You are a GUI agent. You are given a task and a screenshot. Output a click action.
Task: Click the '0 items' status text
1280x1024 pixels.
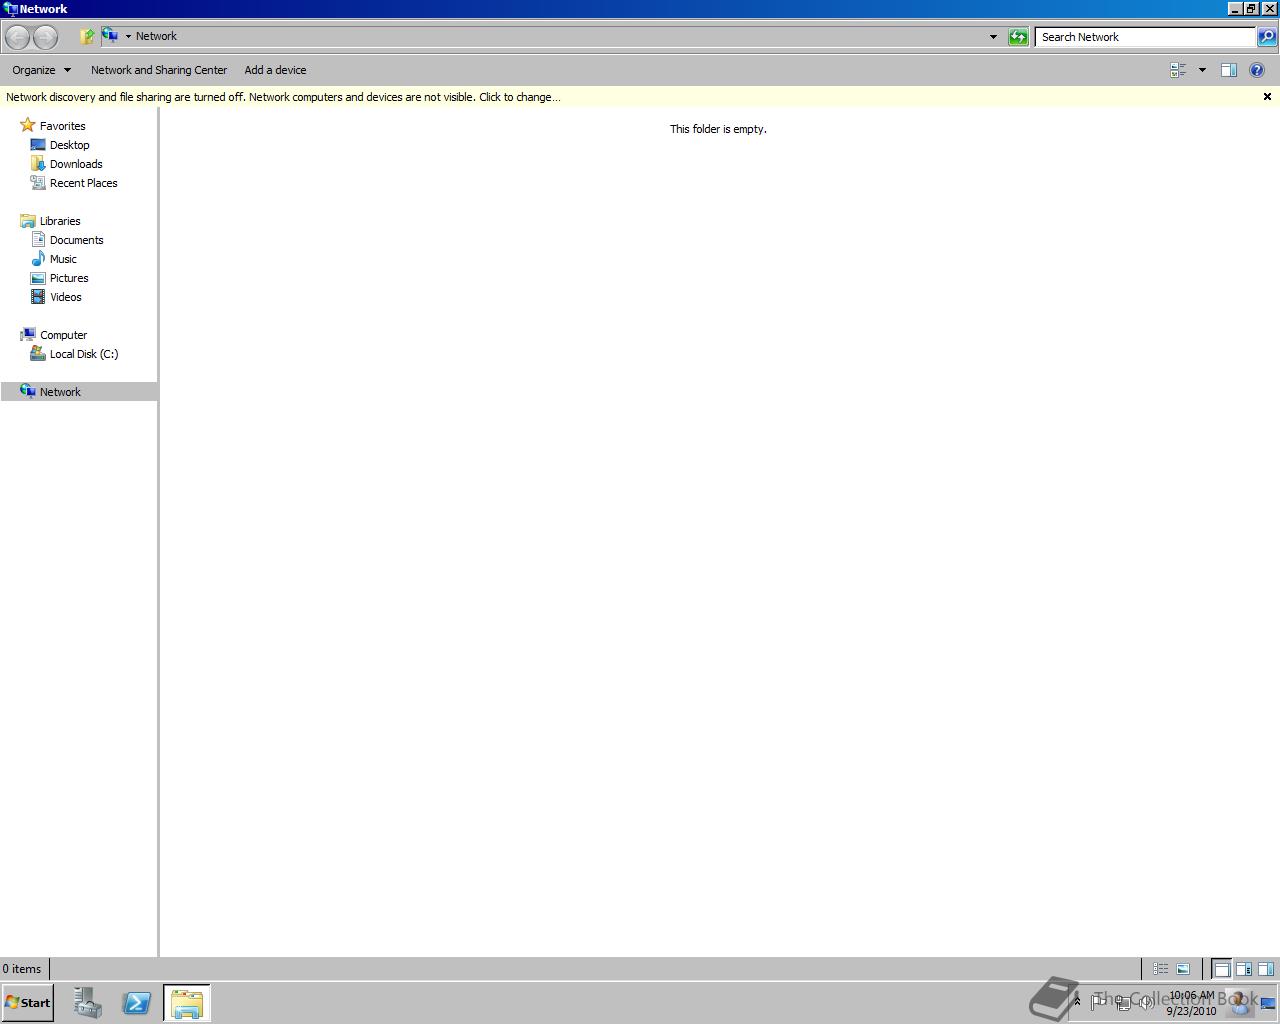pyautogui.click(x=22, y=969)
